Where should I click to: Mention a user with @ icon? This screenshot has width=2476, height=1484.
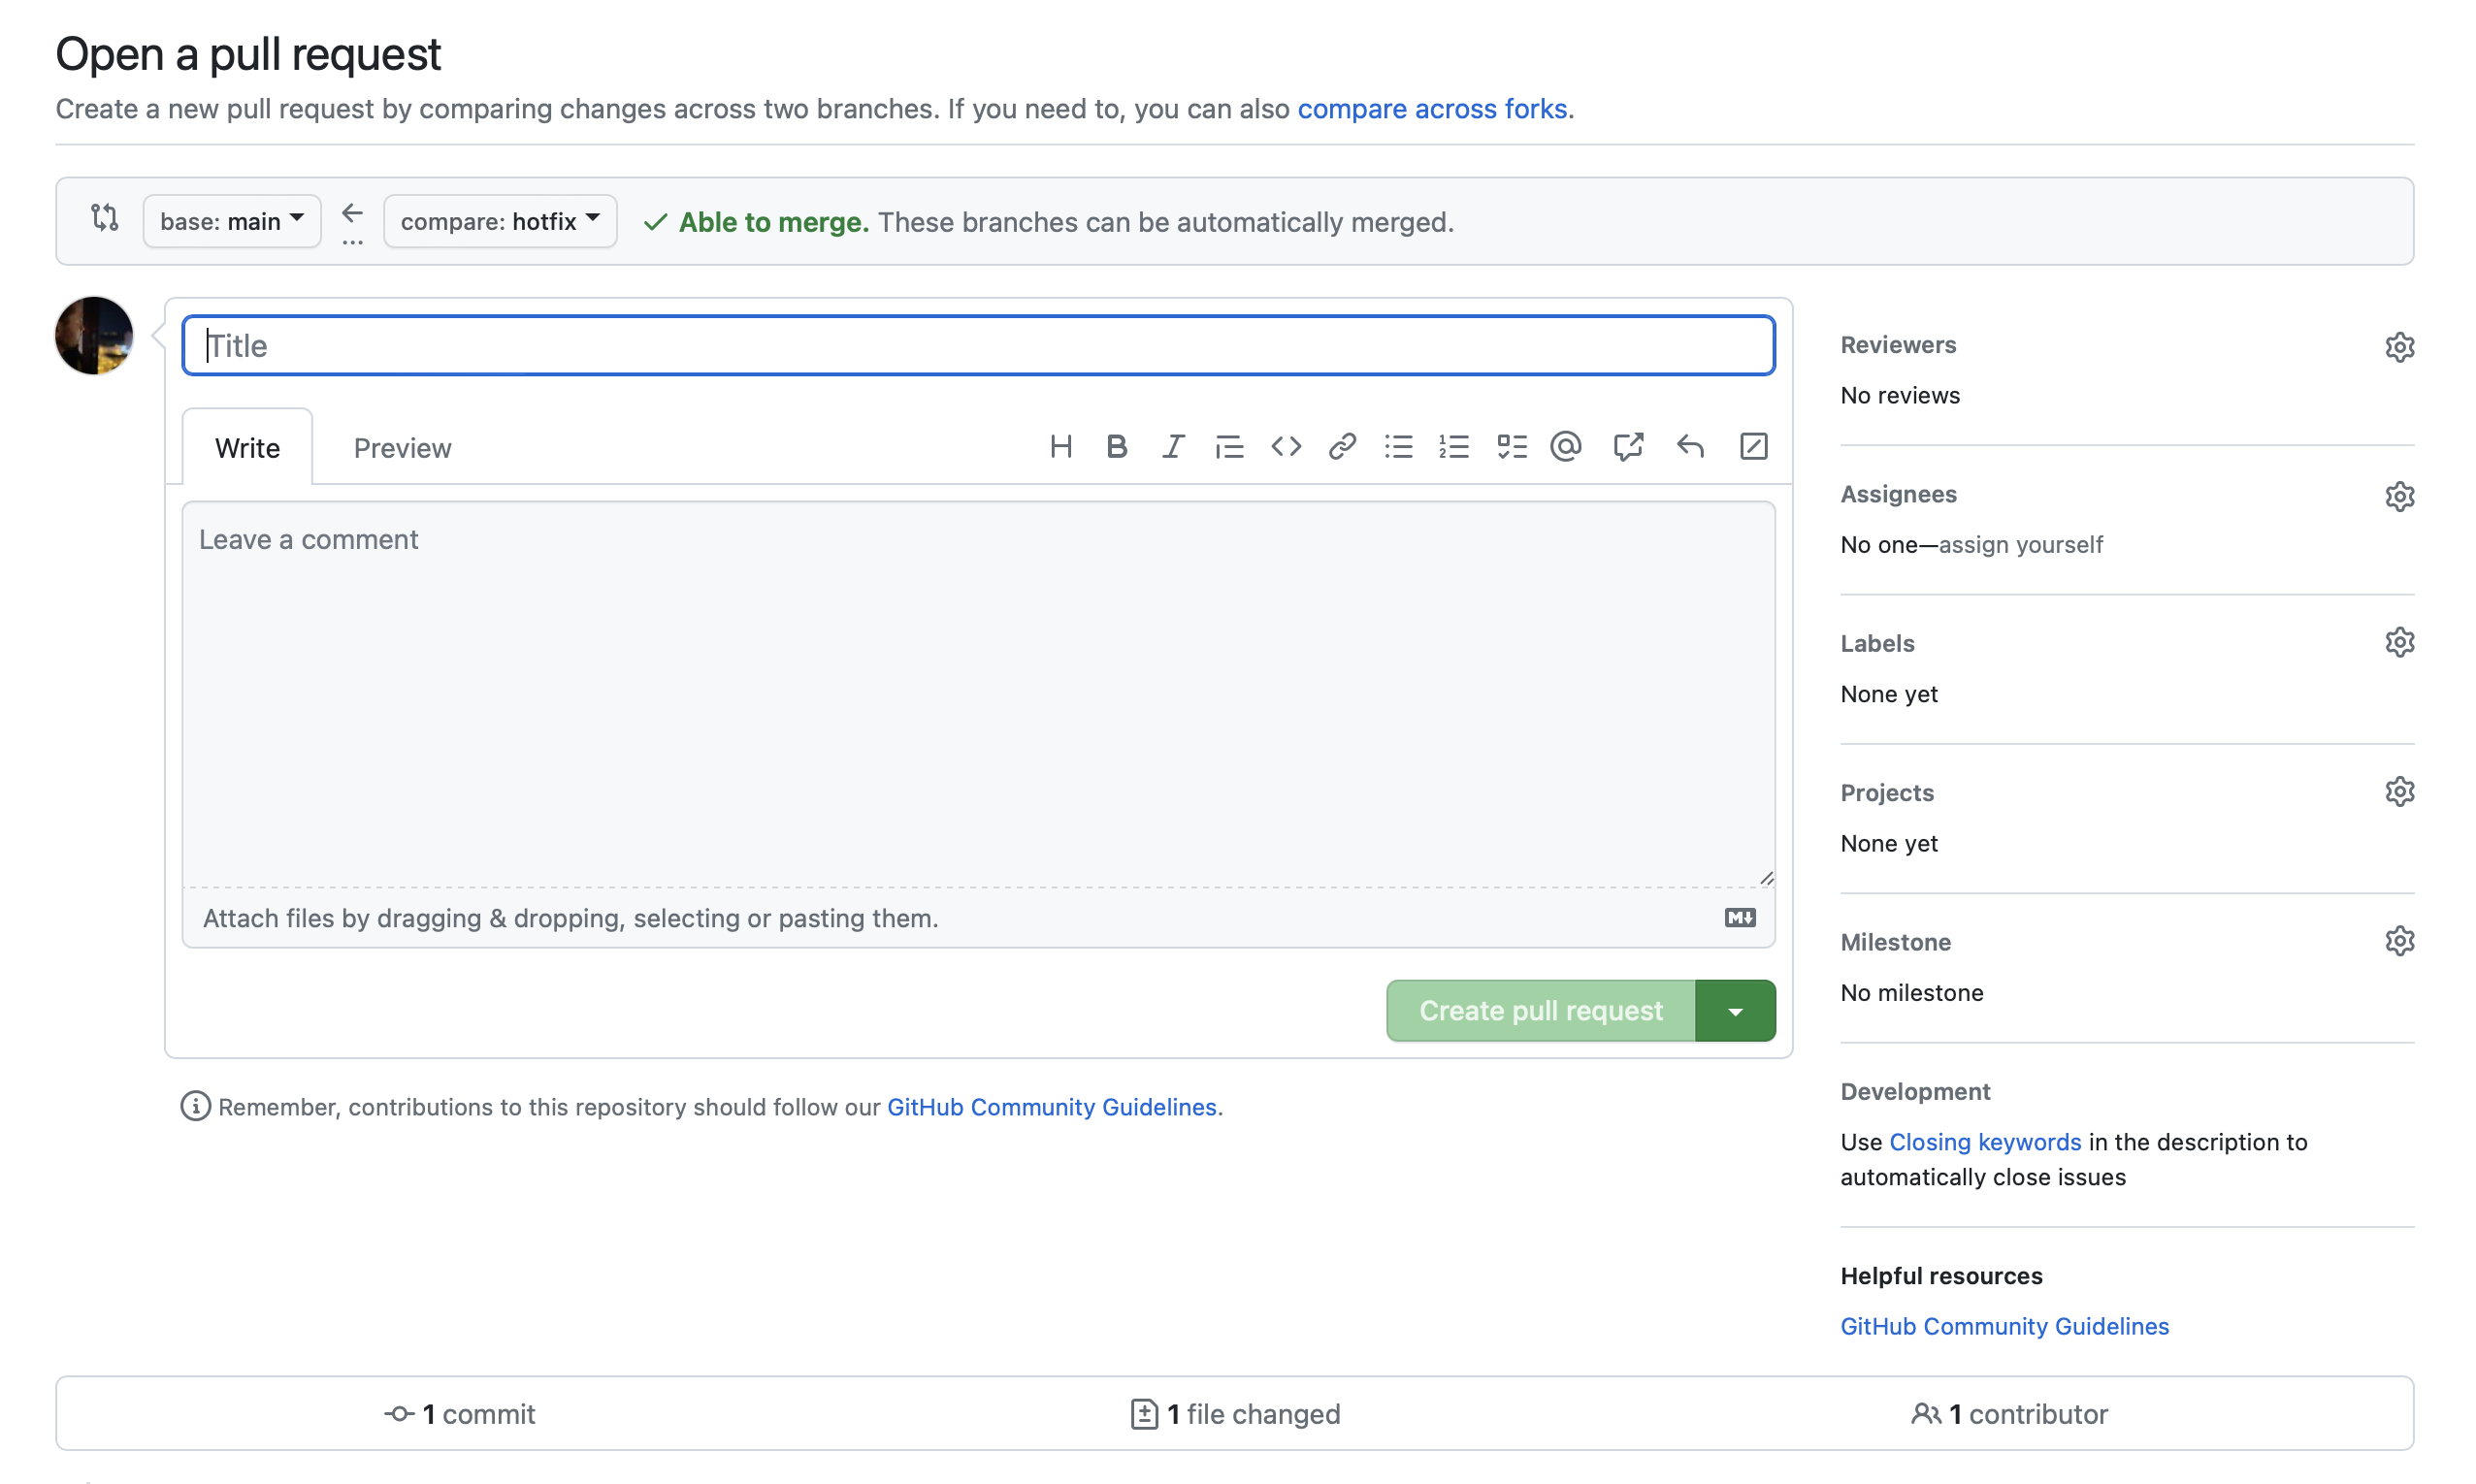tap(1566, 446)
